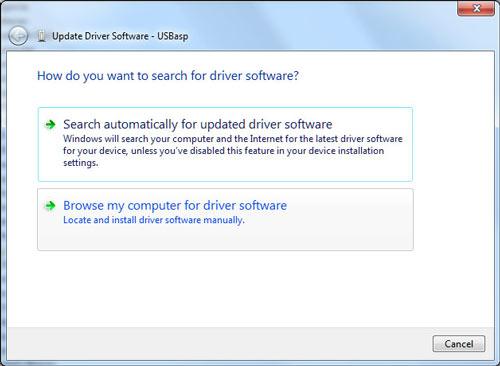Click the 'How do you want to search' heading
The image size is (500, 366).
click(168, 76)
